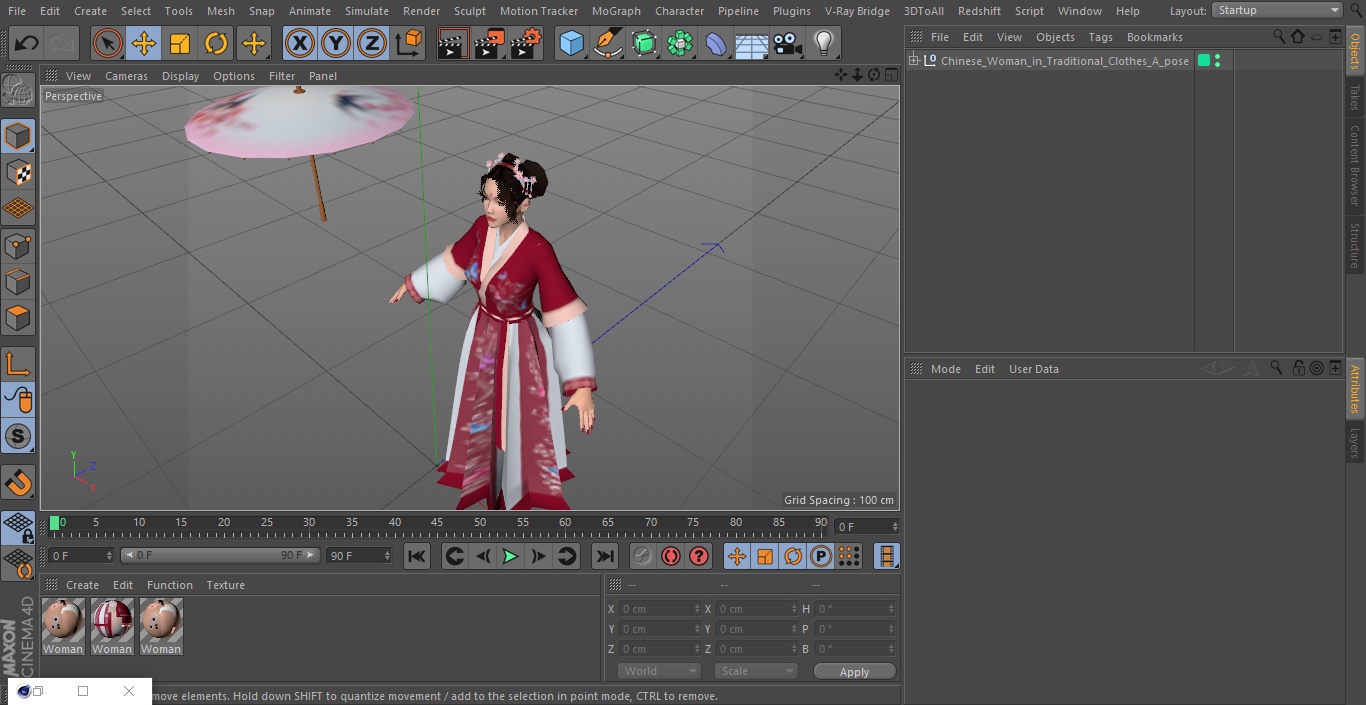The image size is (1366, 705).
Task: Play animation forward
Action: (510, 556)
